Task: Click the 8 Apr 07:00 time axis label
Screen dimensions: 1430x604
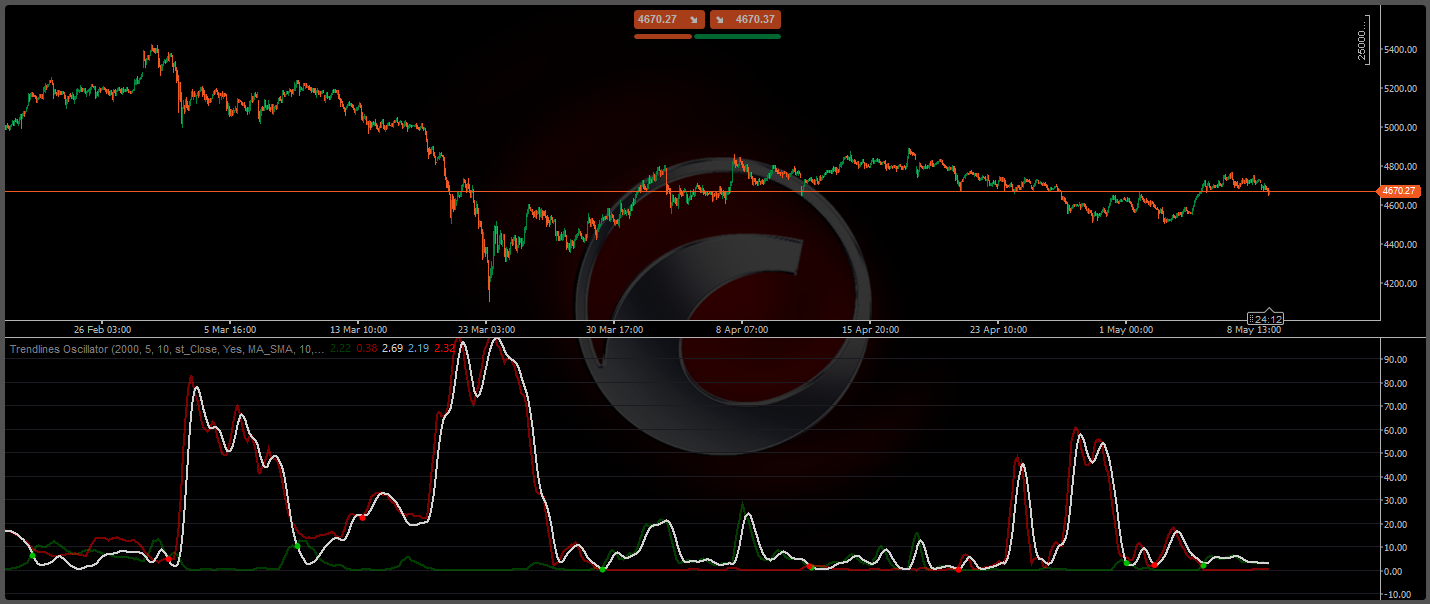Action: pyautogui.click(x=742, y=329)
